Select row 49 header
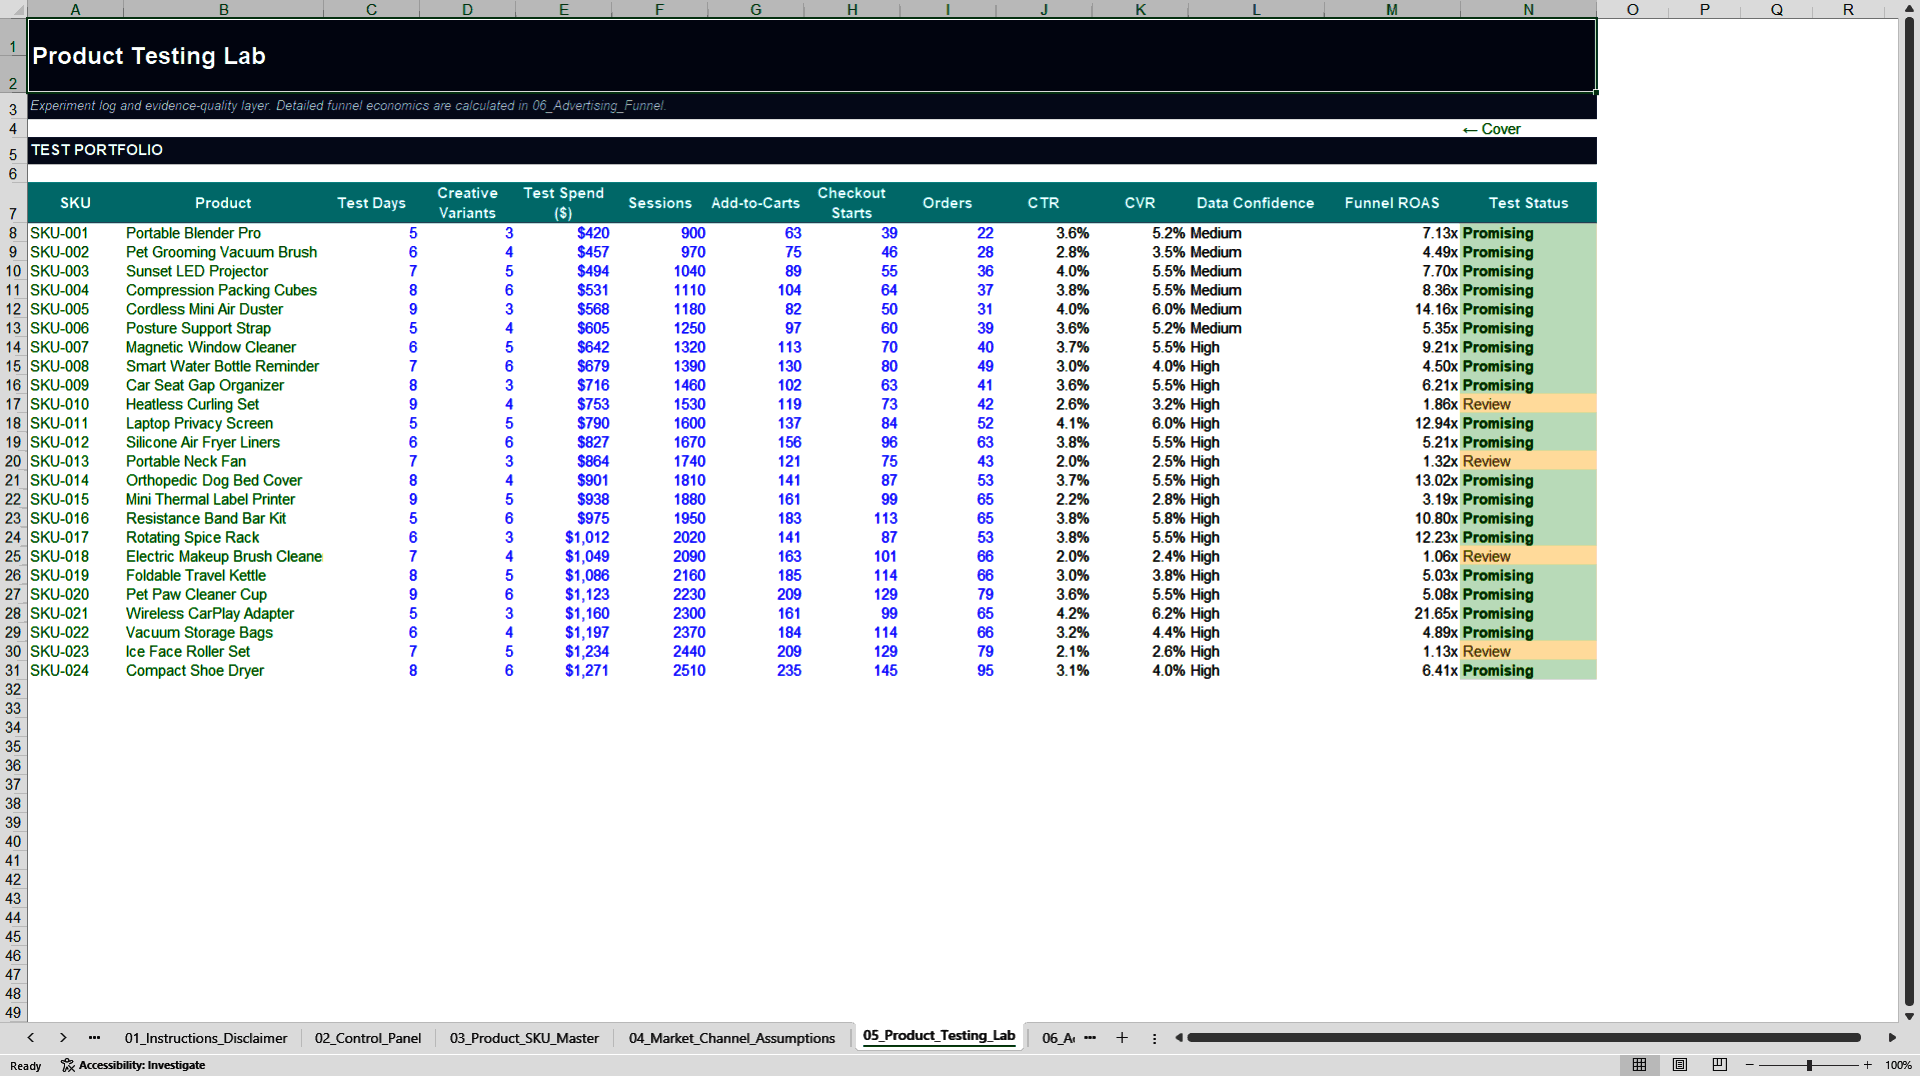The image size is (1920, 1076). [13, 1012]
